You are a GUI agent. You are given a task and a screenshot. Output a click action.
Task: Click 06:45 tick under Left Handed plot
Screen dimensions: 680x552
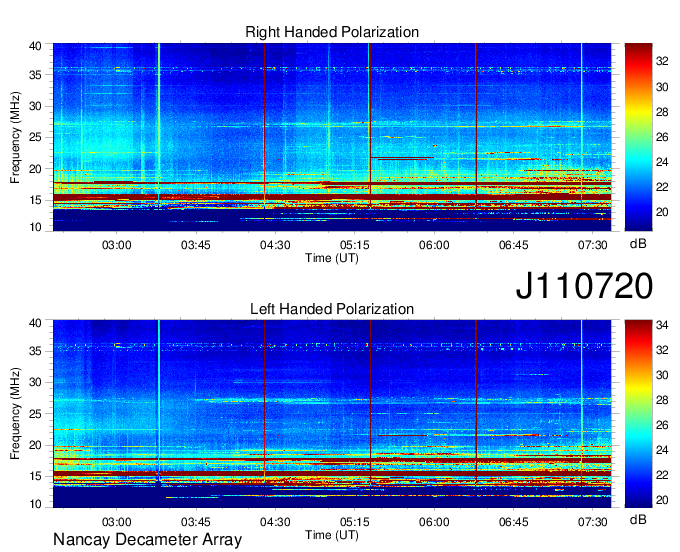point(513,521)
